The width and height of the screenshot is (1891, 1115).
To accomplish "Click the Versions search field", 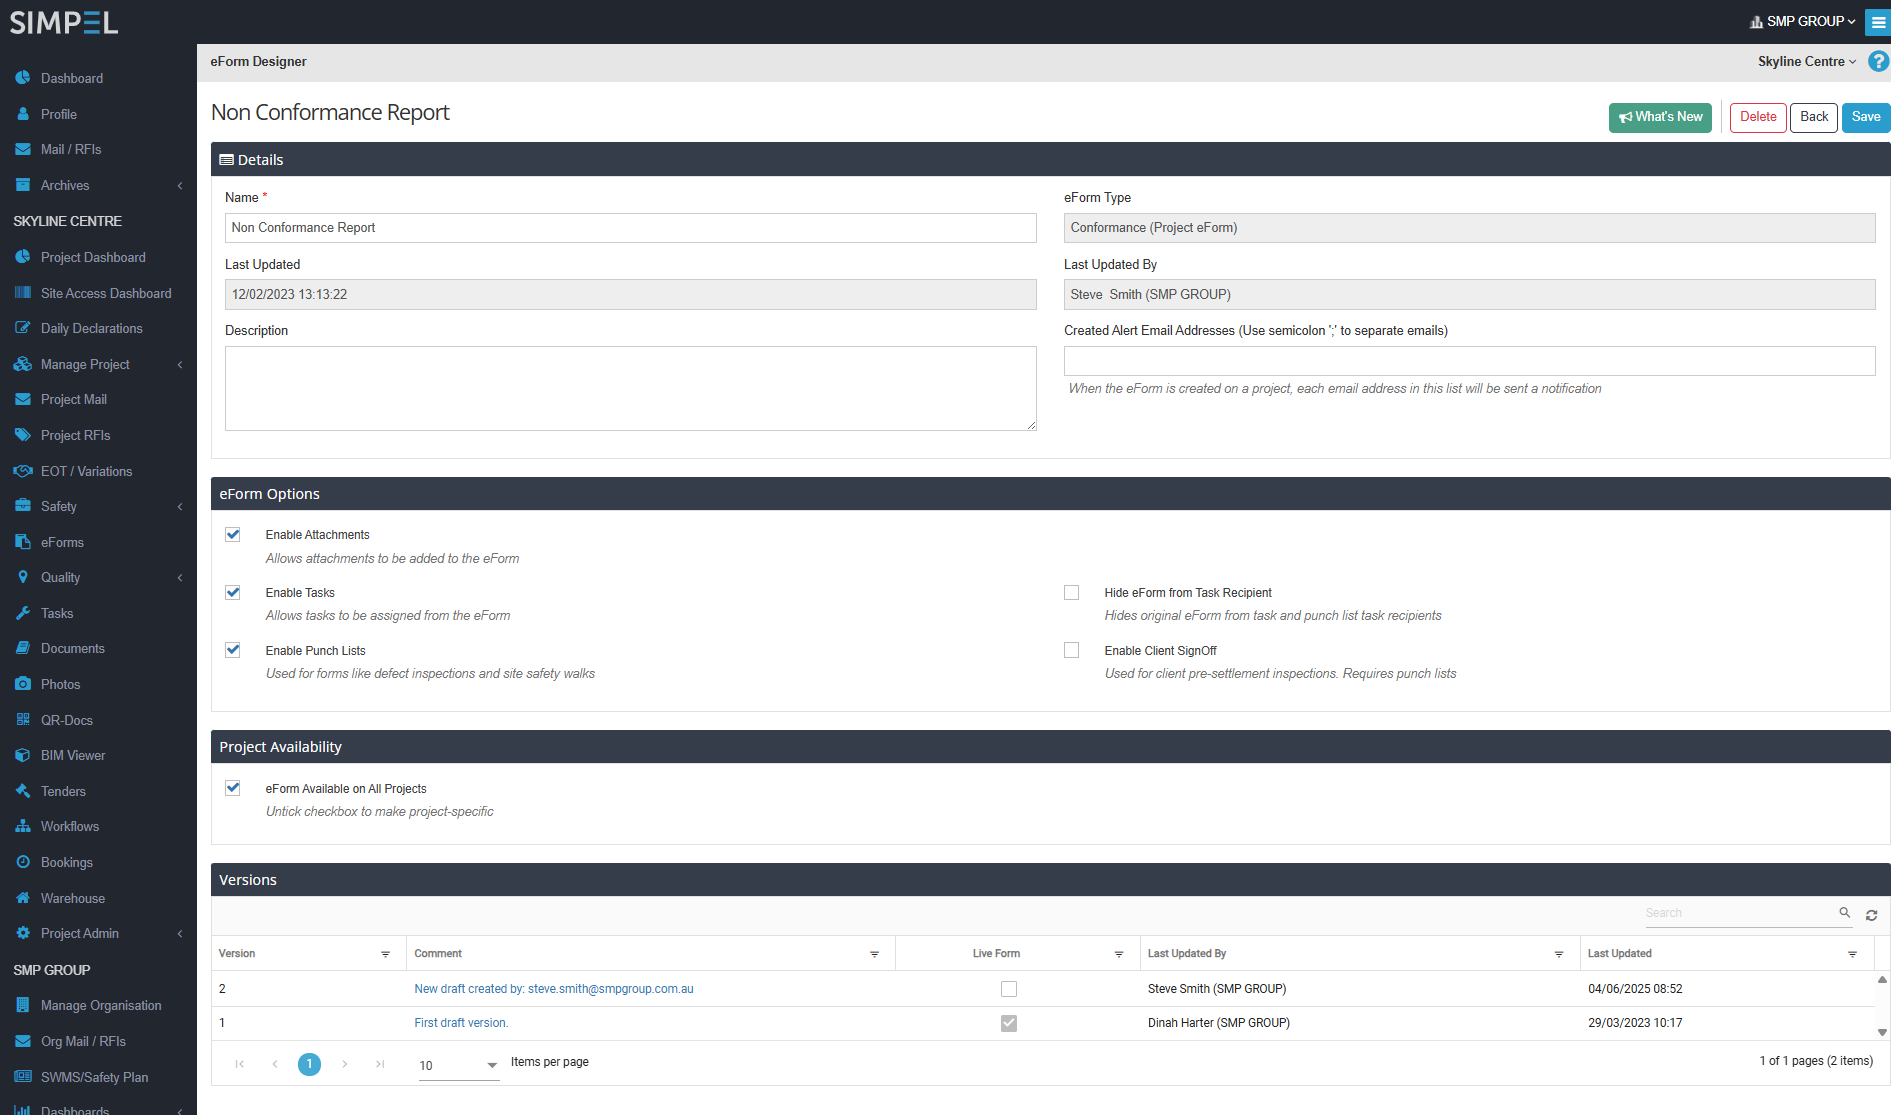I will point(1740,913).
